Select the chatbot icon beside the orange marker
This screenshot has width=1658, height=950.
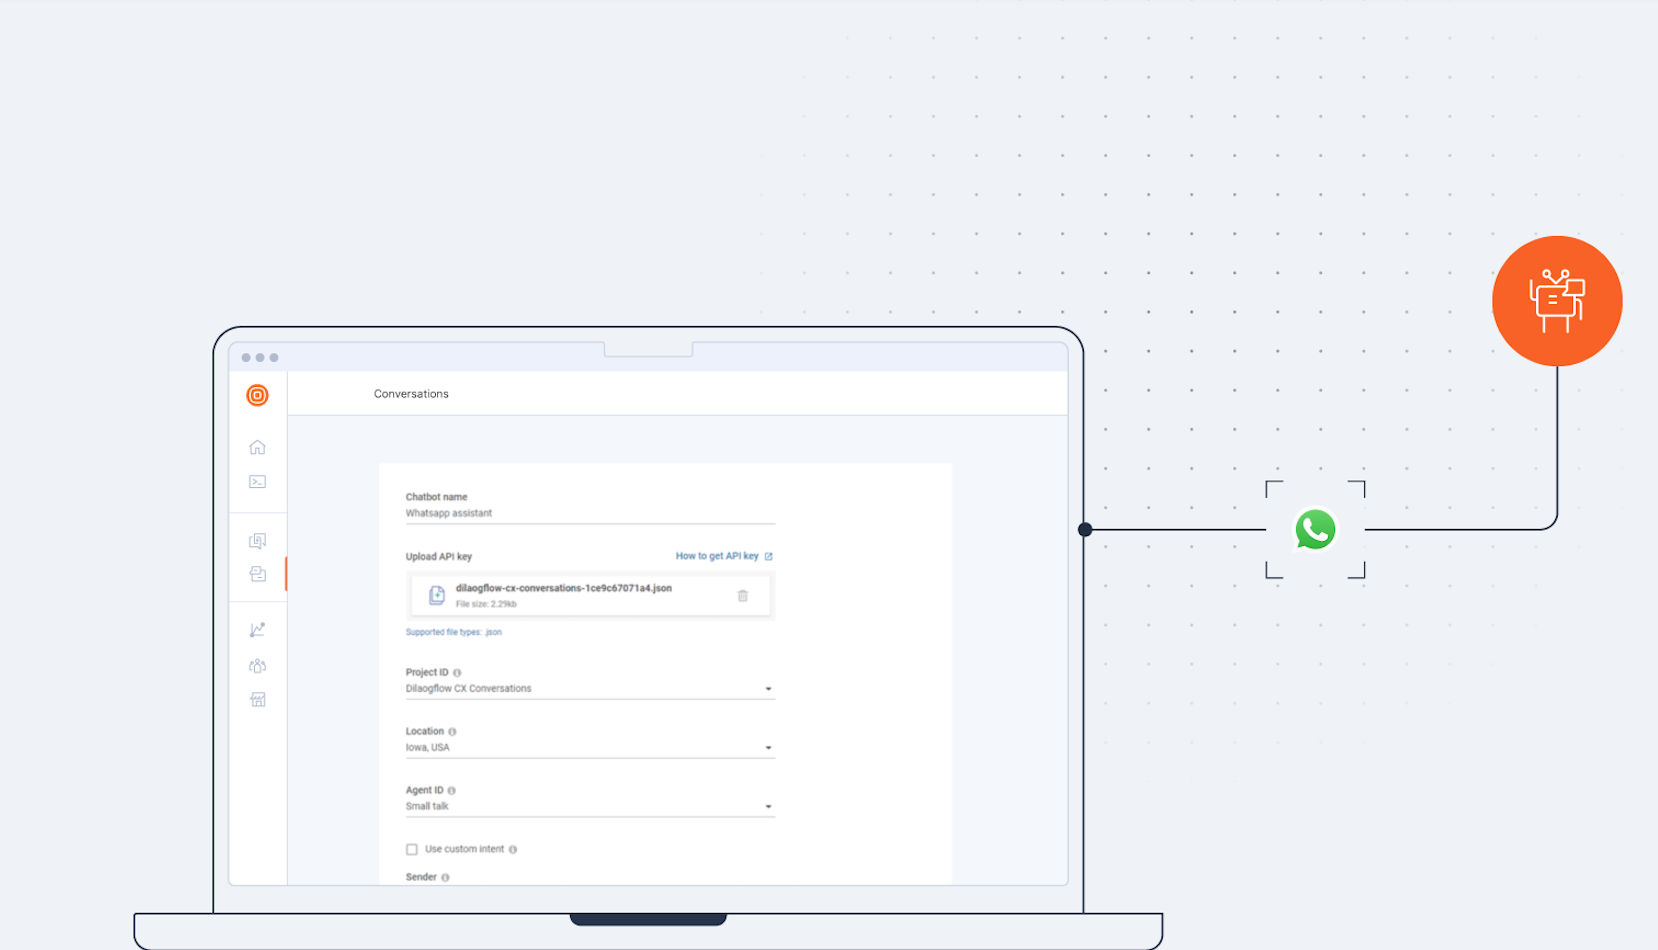pos(257,574)
